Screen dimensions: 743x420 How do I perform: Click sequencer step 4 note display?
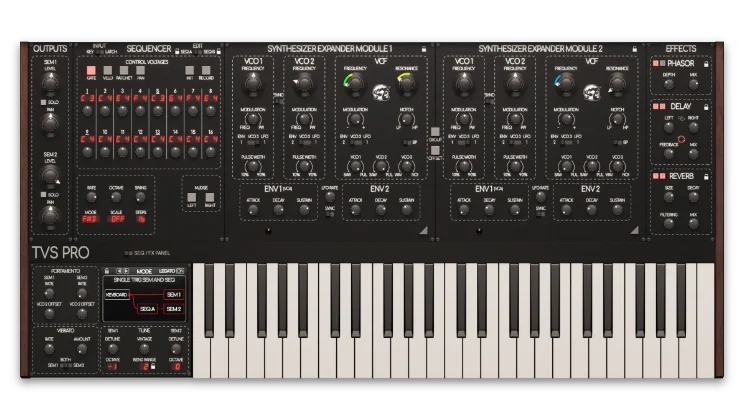pos(140,99)
